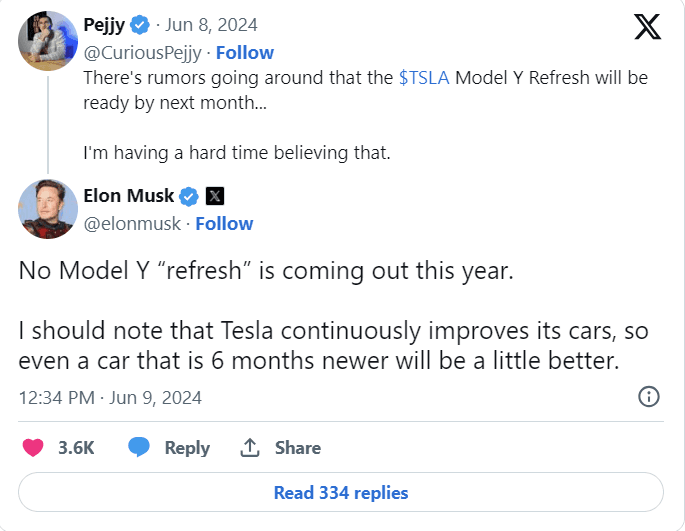This screenshot has height=531, width=685.
Task: Open the $TSLA cashtag link
Action: [424, 77]
